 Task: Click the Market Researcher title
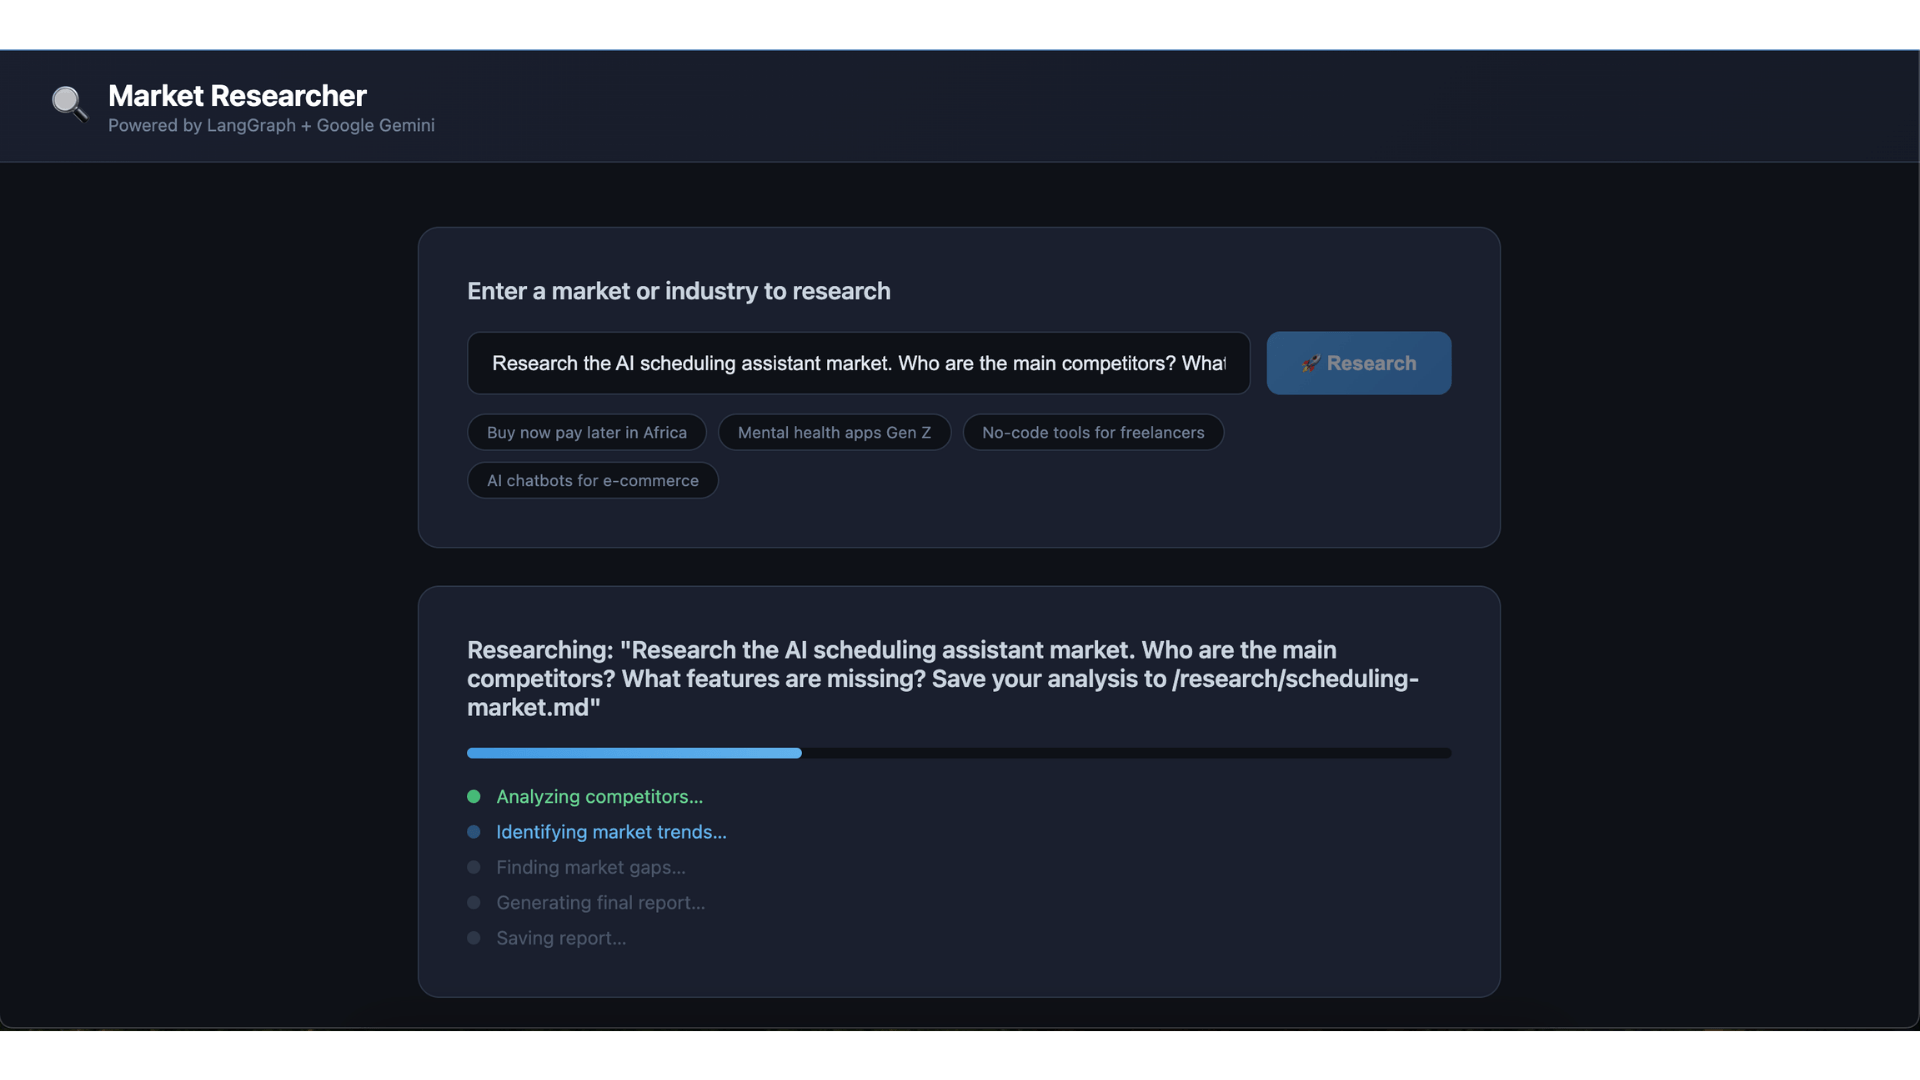click(x=237, y=96)
